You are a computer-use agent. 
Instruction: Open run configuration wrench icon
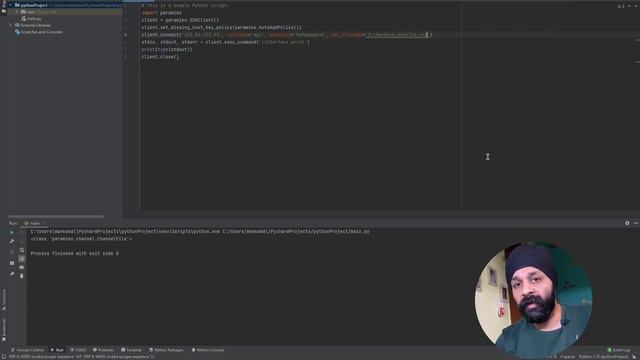[12, 241]
